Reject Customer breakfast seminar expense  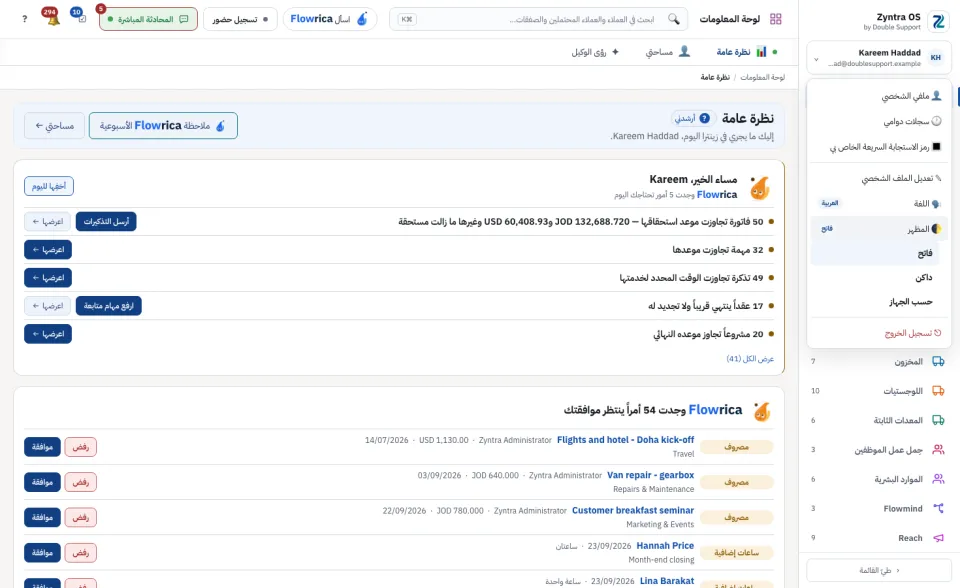click(81, 518)
